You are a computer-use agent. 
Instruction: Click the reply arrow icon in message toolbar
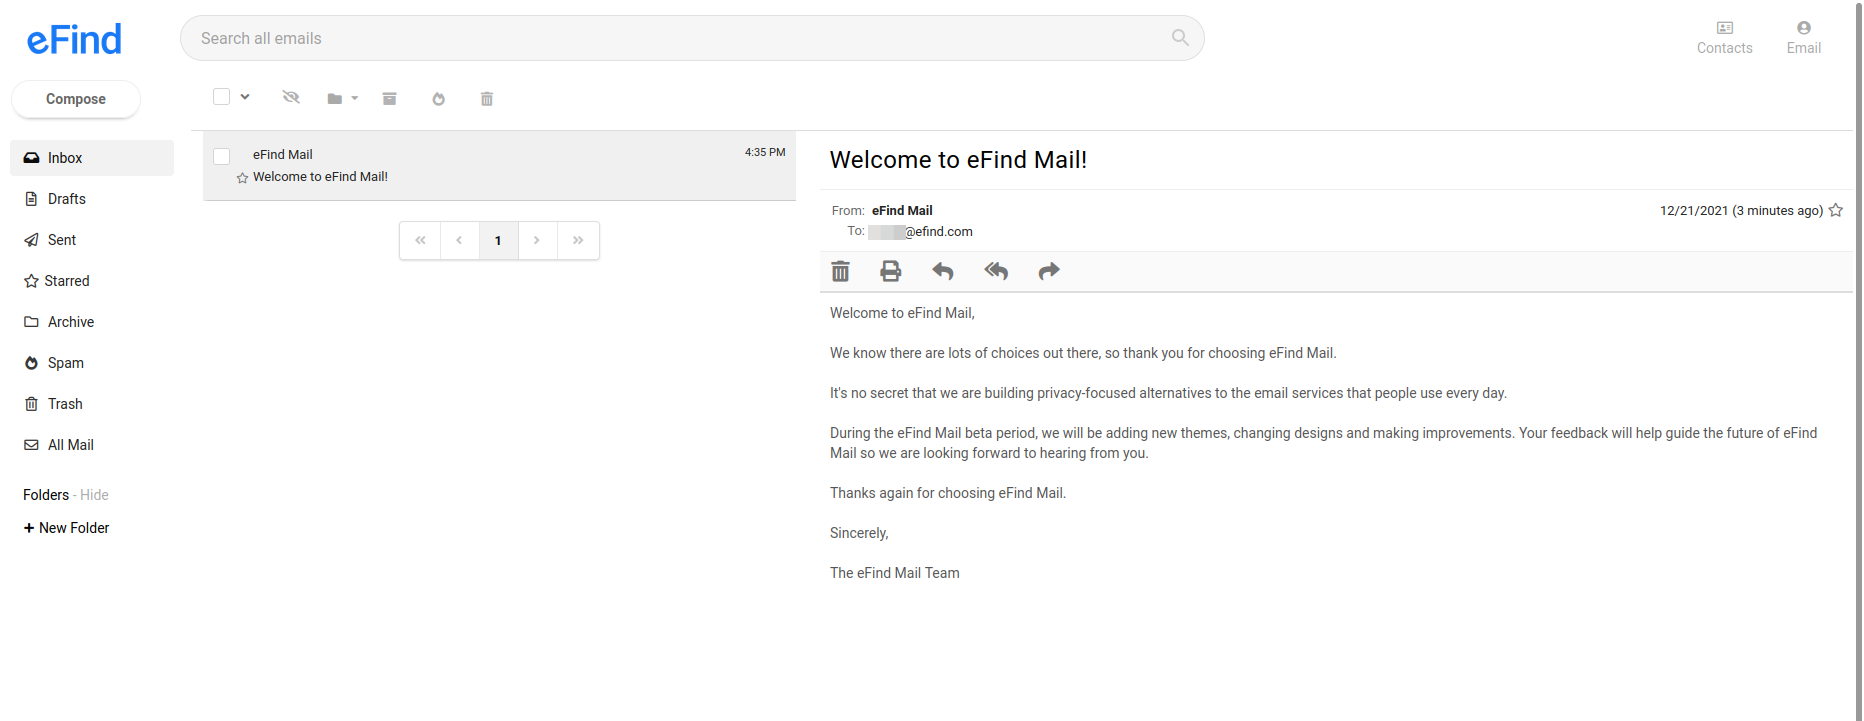943,271
